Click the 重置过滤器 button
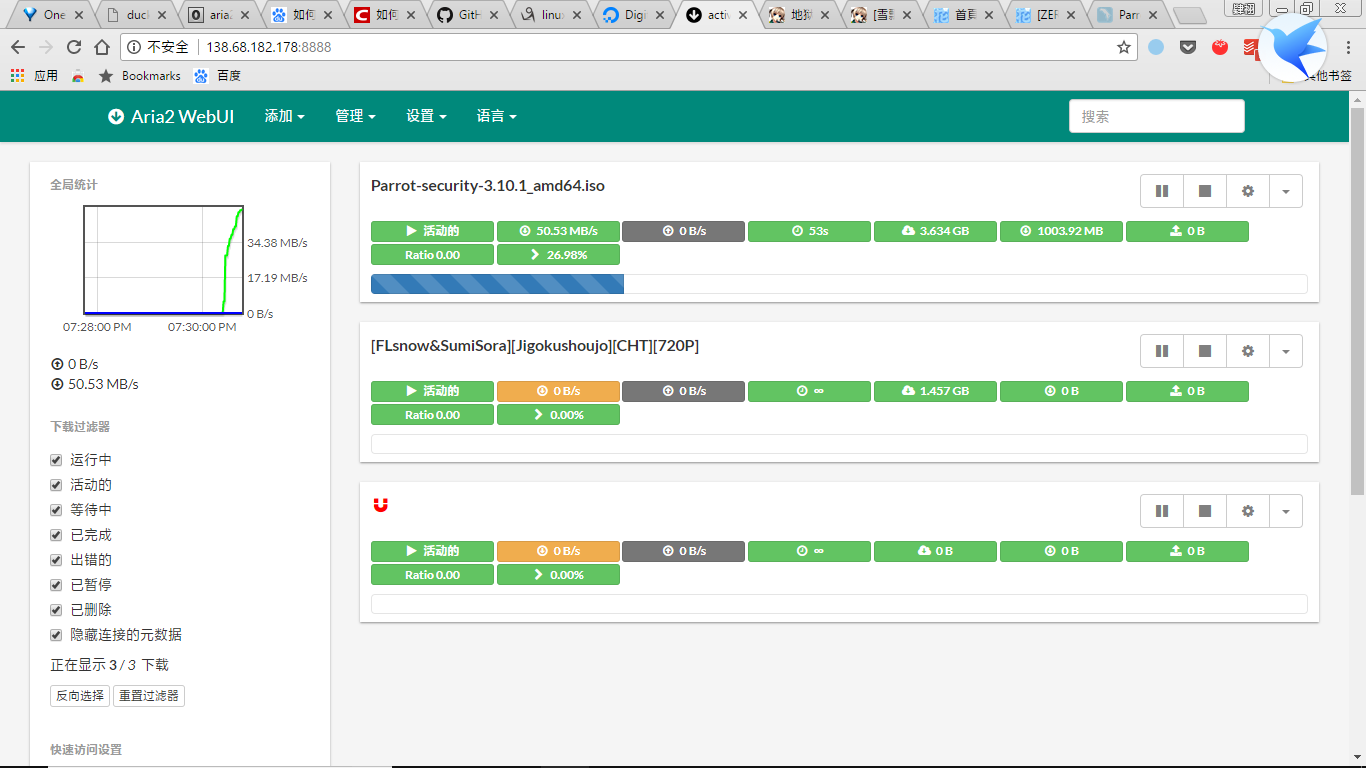Viewport: 1366px width, 768px height. tap(148, 696)
